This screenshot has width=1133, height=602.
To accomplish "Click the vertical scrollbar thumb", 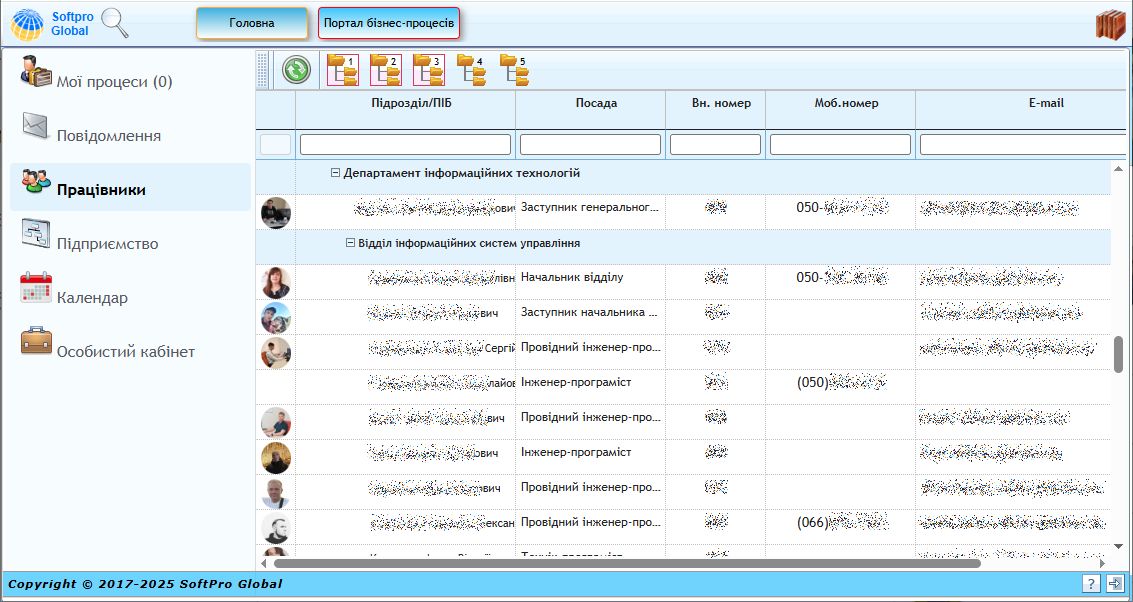I will click(1119, 354).
